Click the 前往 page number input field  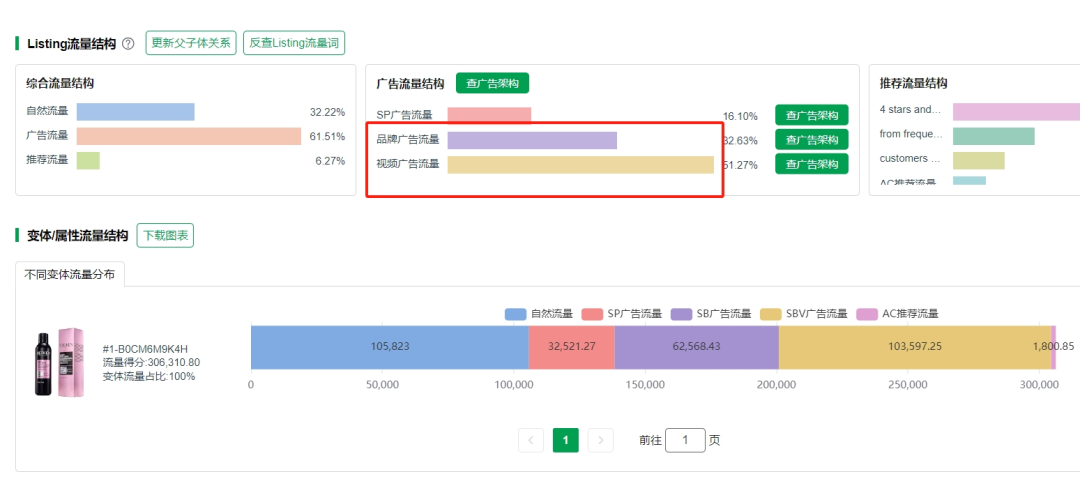[685, 440]
